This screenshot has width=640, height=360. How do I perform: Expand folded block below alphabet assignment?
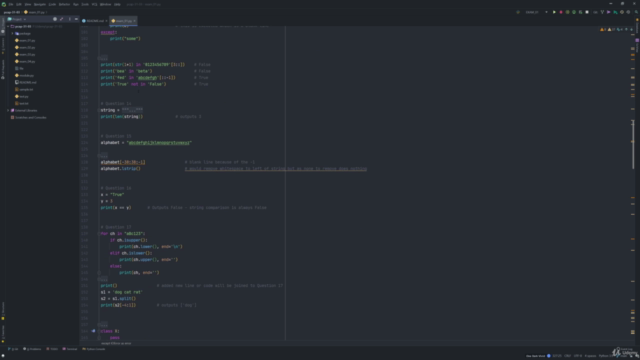click(104, 156)
